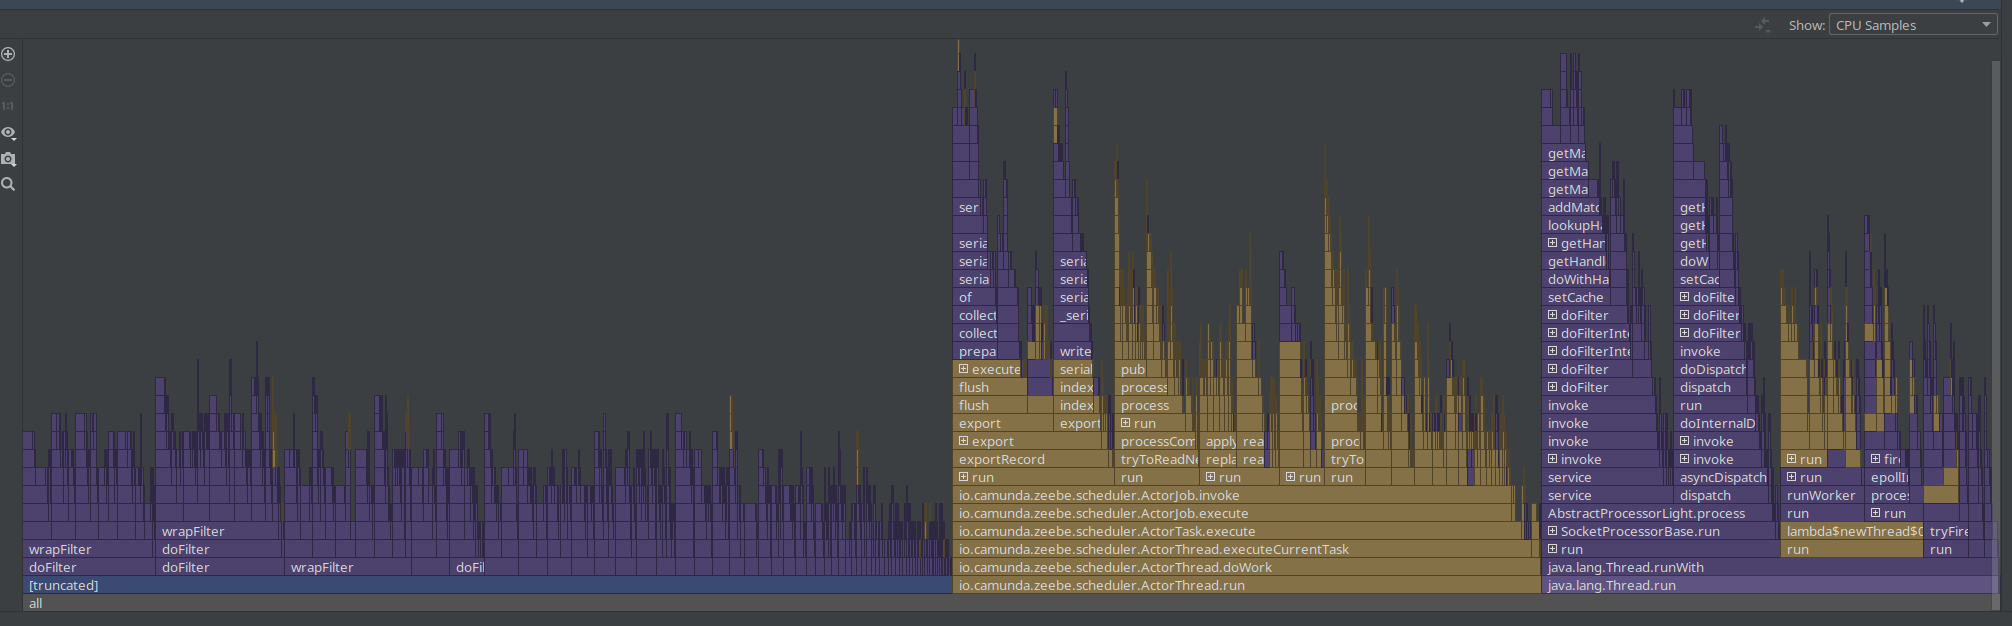The height and width of the screenshot is (626, 2012).
Task: Select the doWithHa frame
Action: click(1576, 279)
